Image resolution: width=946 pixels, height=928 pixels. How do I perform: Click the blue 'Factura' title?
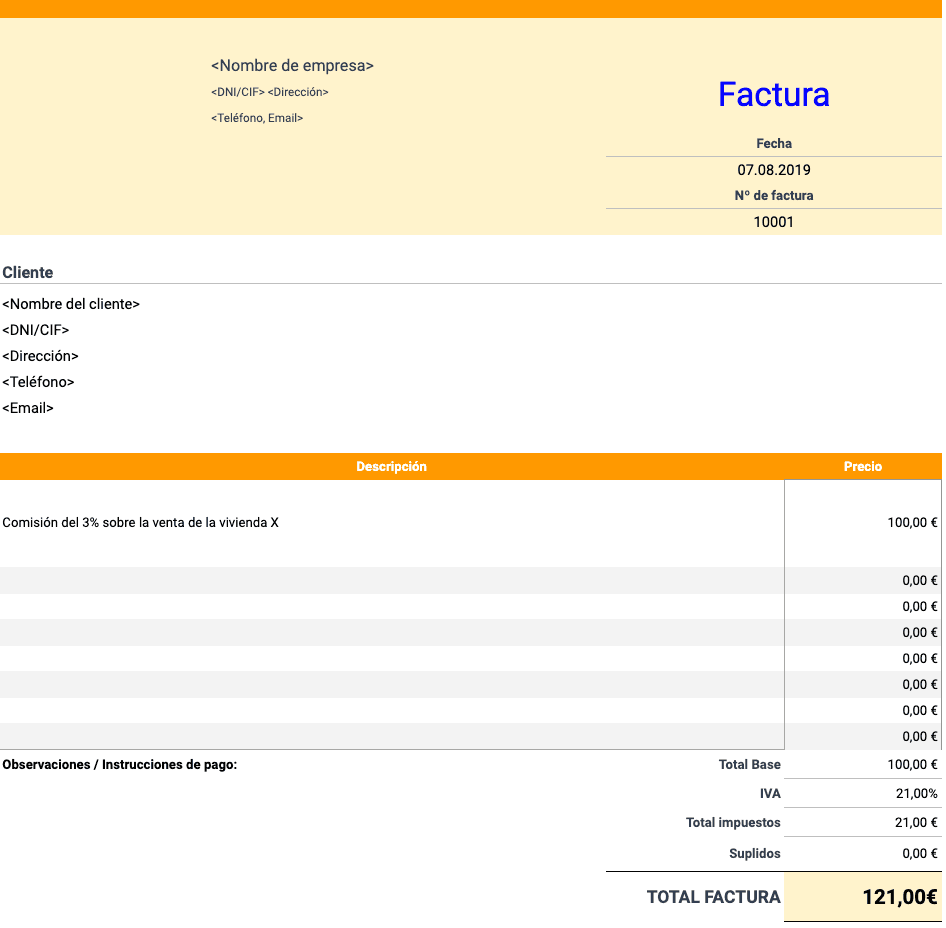(773, 95)
